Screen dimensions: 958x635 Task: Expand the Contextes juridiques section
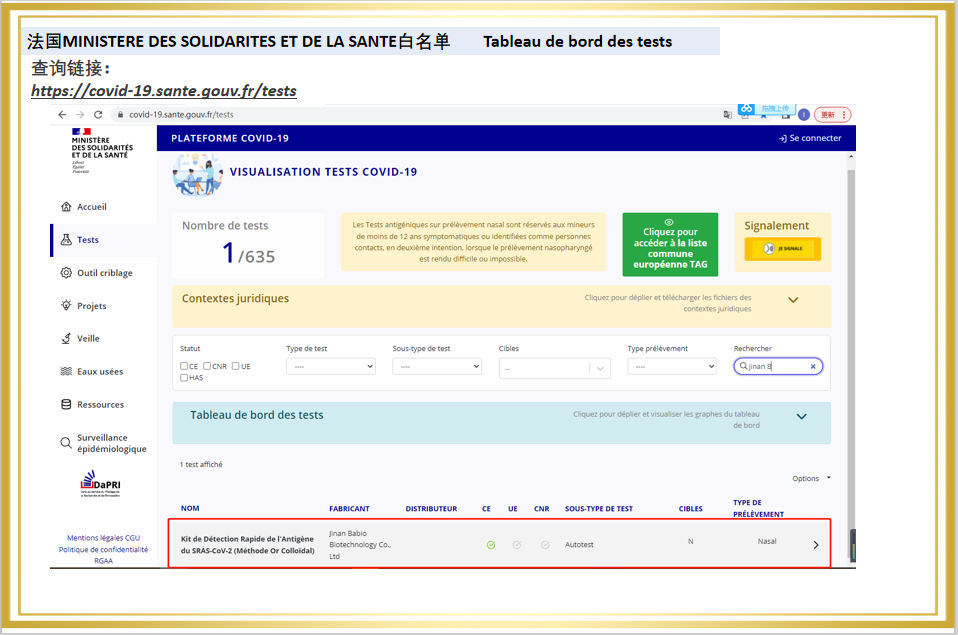click(793, 299)
